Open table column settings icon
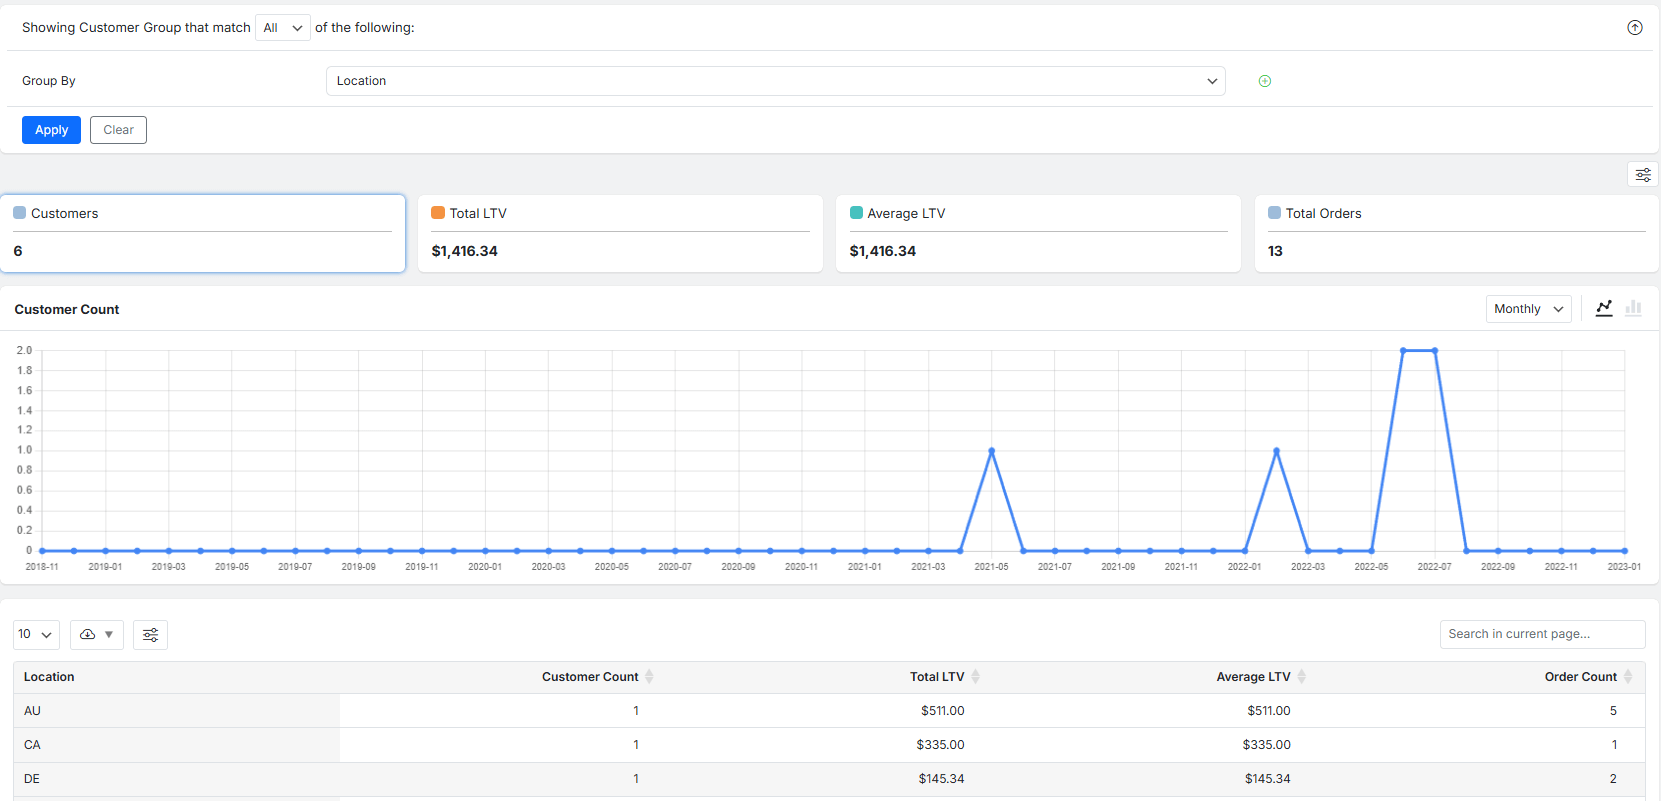This screenshot has width=1661, height=801. click(x=150, y=635)
